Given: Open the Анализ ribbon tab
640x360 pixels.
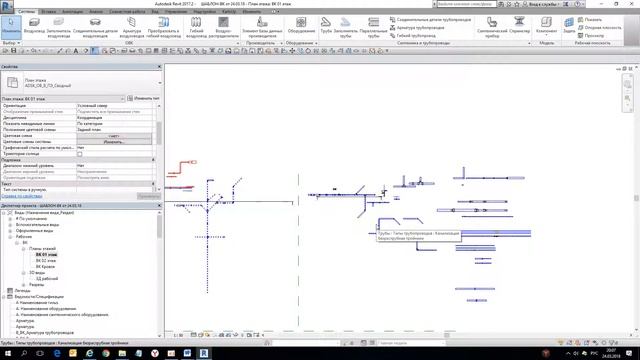Looking at the screenshot, I should pyautogui.click(x=96, y=11).
